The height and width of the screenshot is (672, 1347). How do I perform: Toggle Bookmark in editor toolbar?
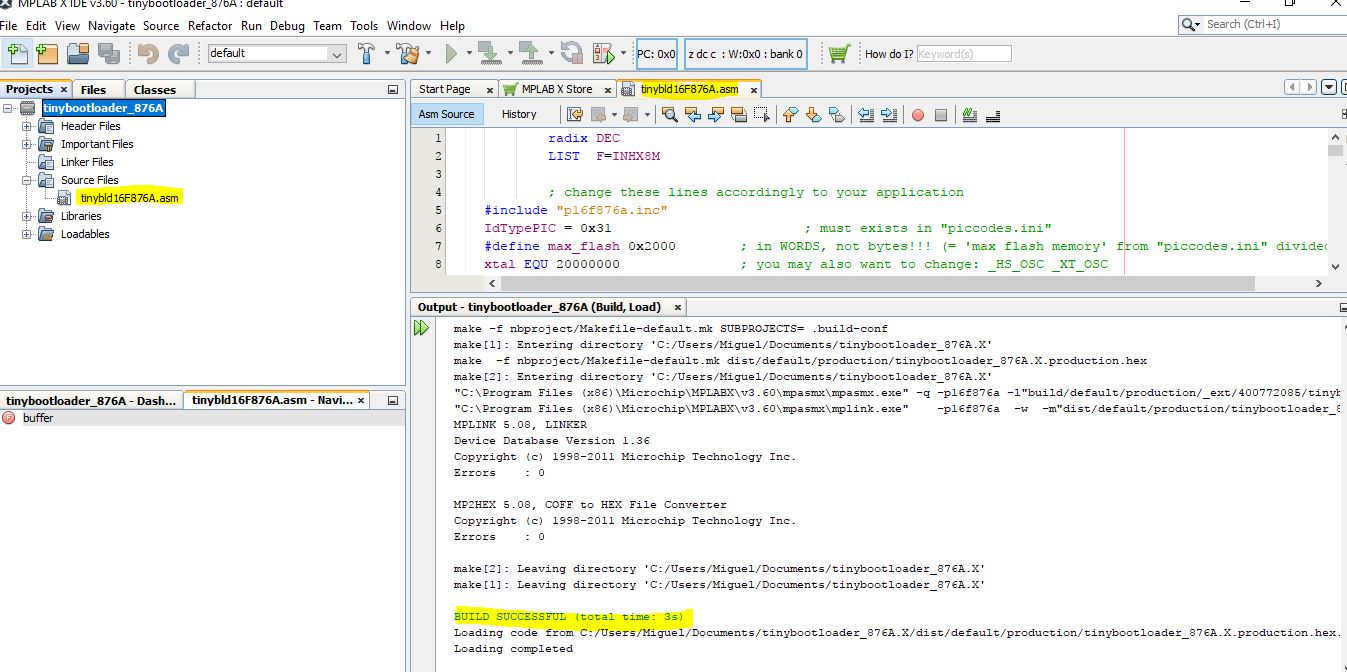pyautogui.click(x=837, y=114)
